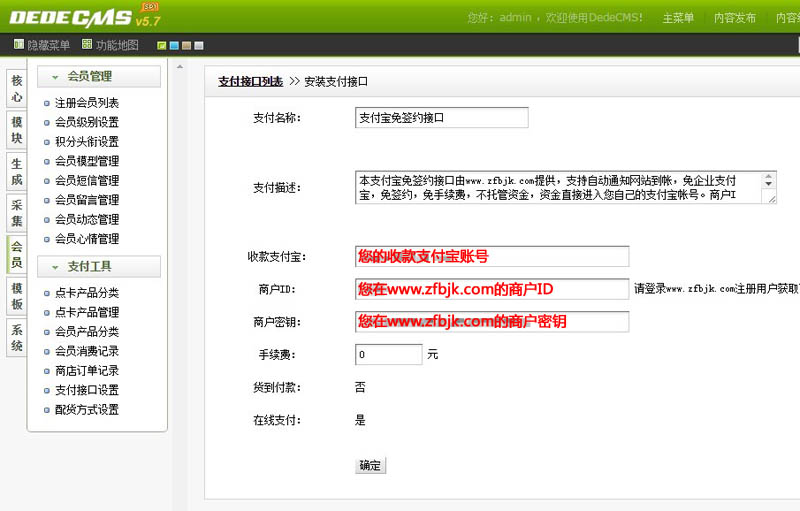The image size is (800, 511).
Task: Select the gray theme color swatch
Action: pos(198,45)
